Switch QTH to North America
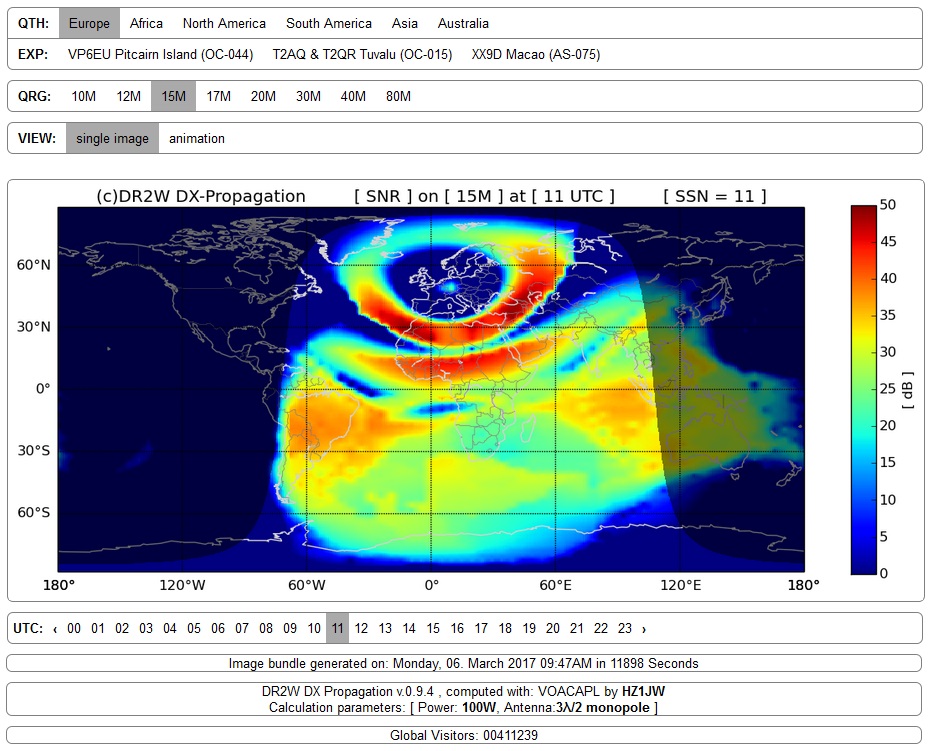Image resolution: width=933 pixels, height=751 pixels. tap(224, 23)
